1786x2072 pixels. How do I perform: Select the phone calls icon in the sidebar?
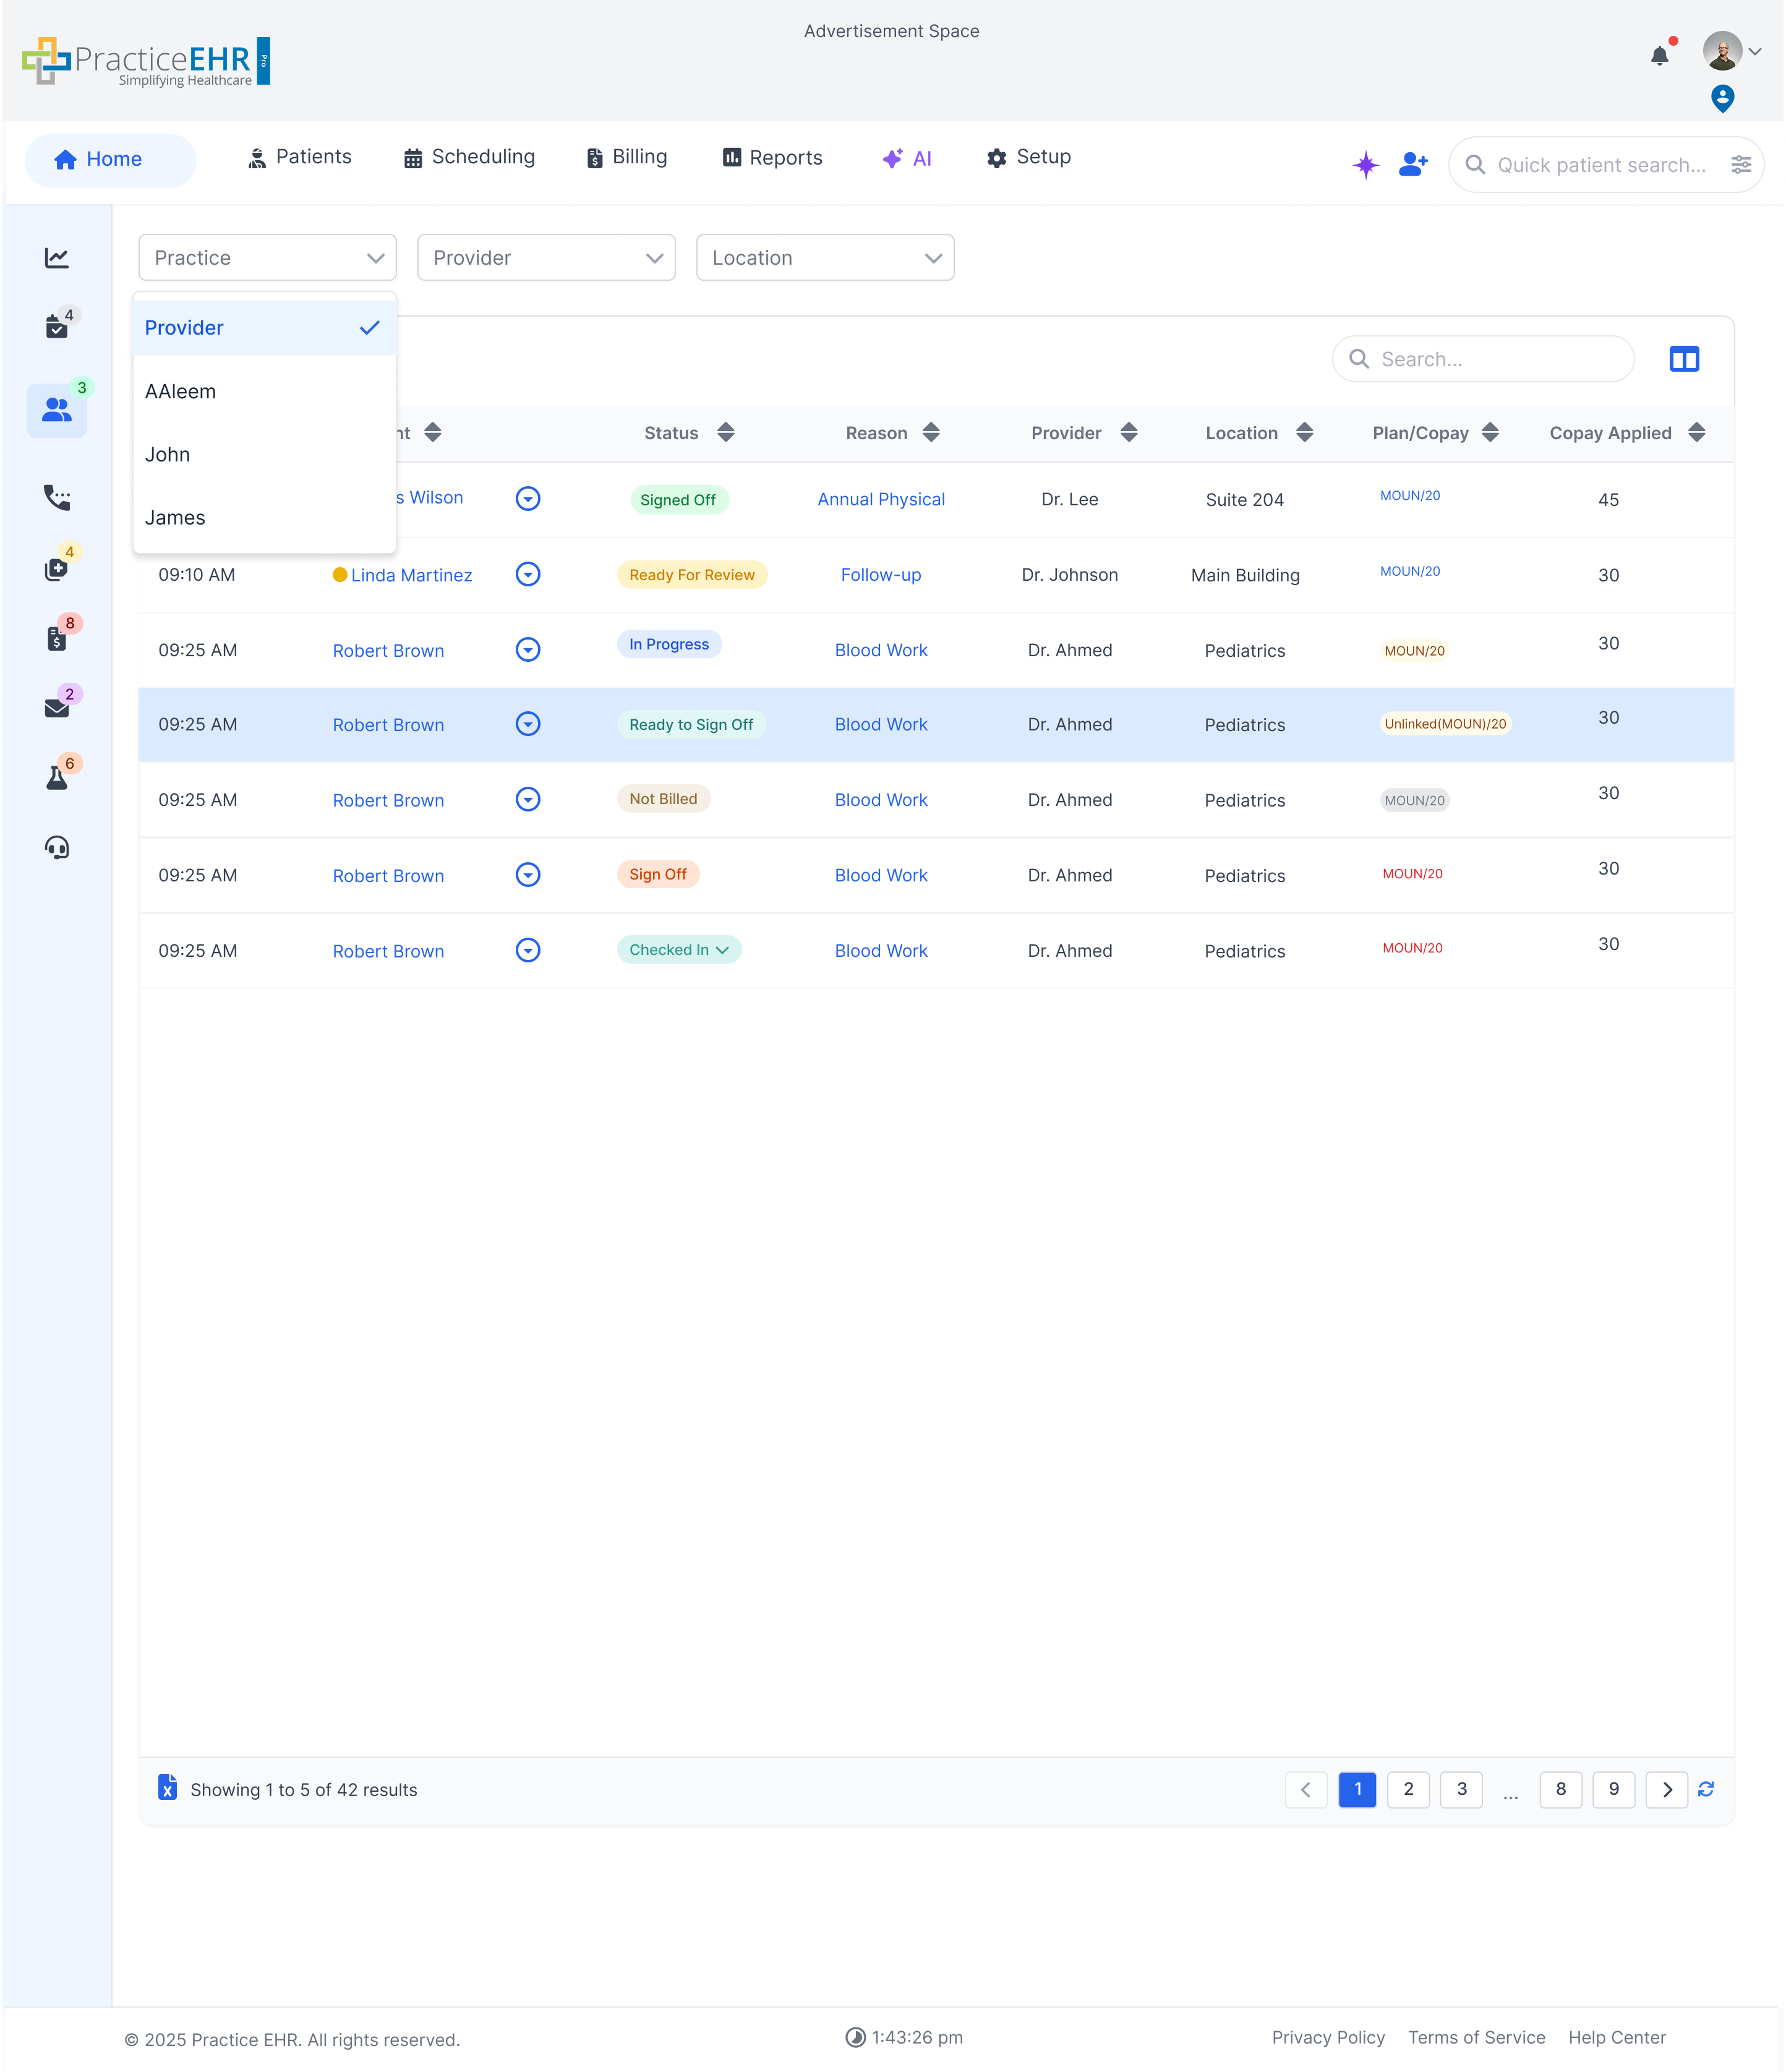coord(57,498)
